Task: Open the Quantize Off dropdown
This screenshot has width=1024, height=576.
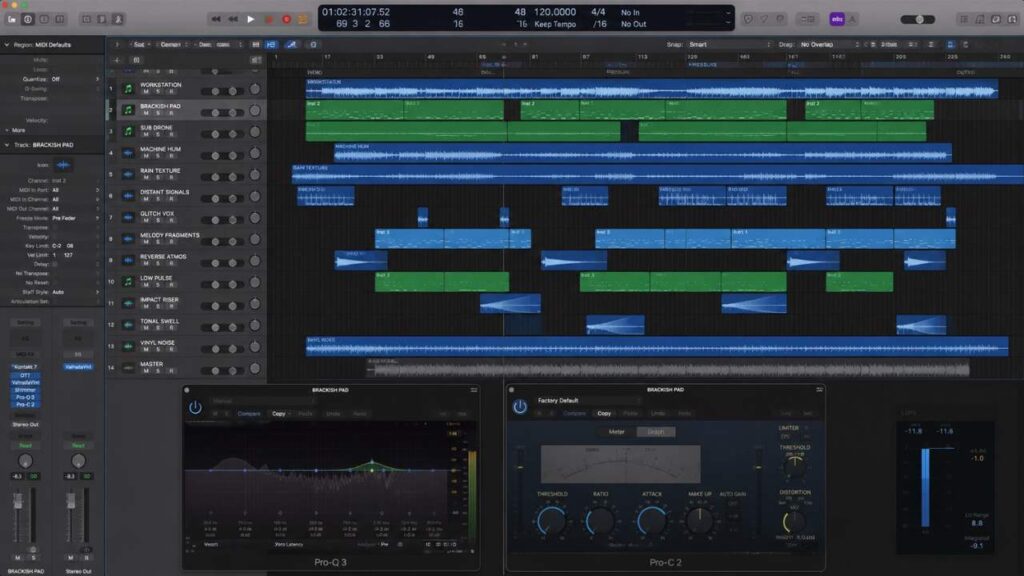Action: click(x=75, y=79)
